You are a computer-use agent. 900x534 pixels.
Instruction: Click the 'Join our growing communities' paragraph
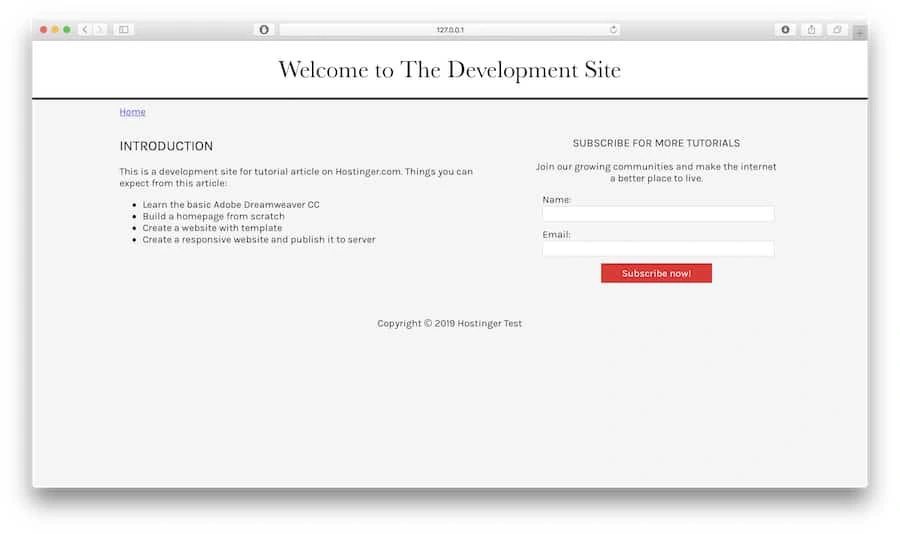tap(656, 172)
